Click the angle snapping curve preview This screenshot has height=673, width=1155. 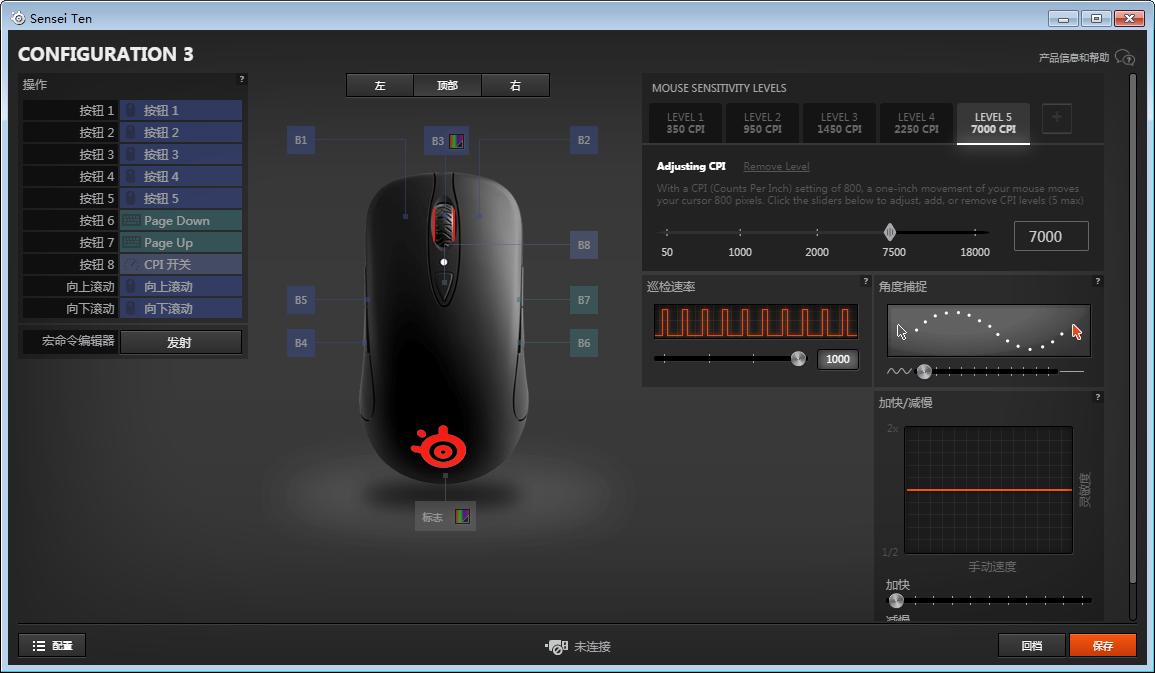coord(989,331)
